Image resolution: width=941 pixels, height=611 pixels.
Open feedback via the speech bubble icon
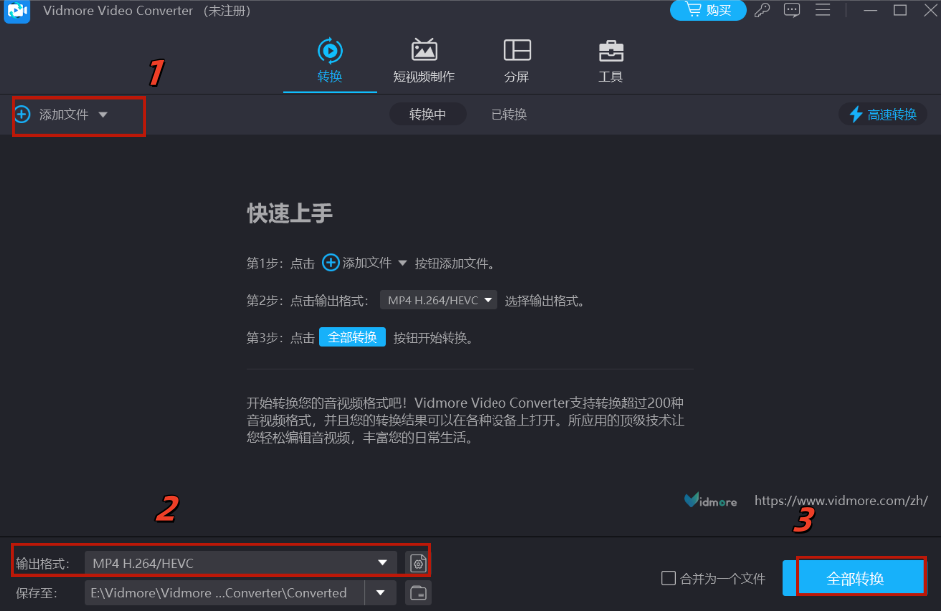[x=792, y=10]
